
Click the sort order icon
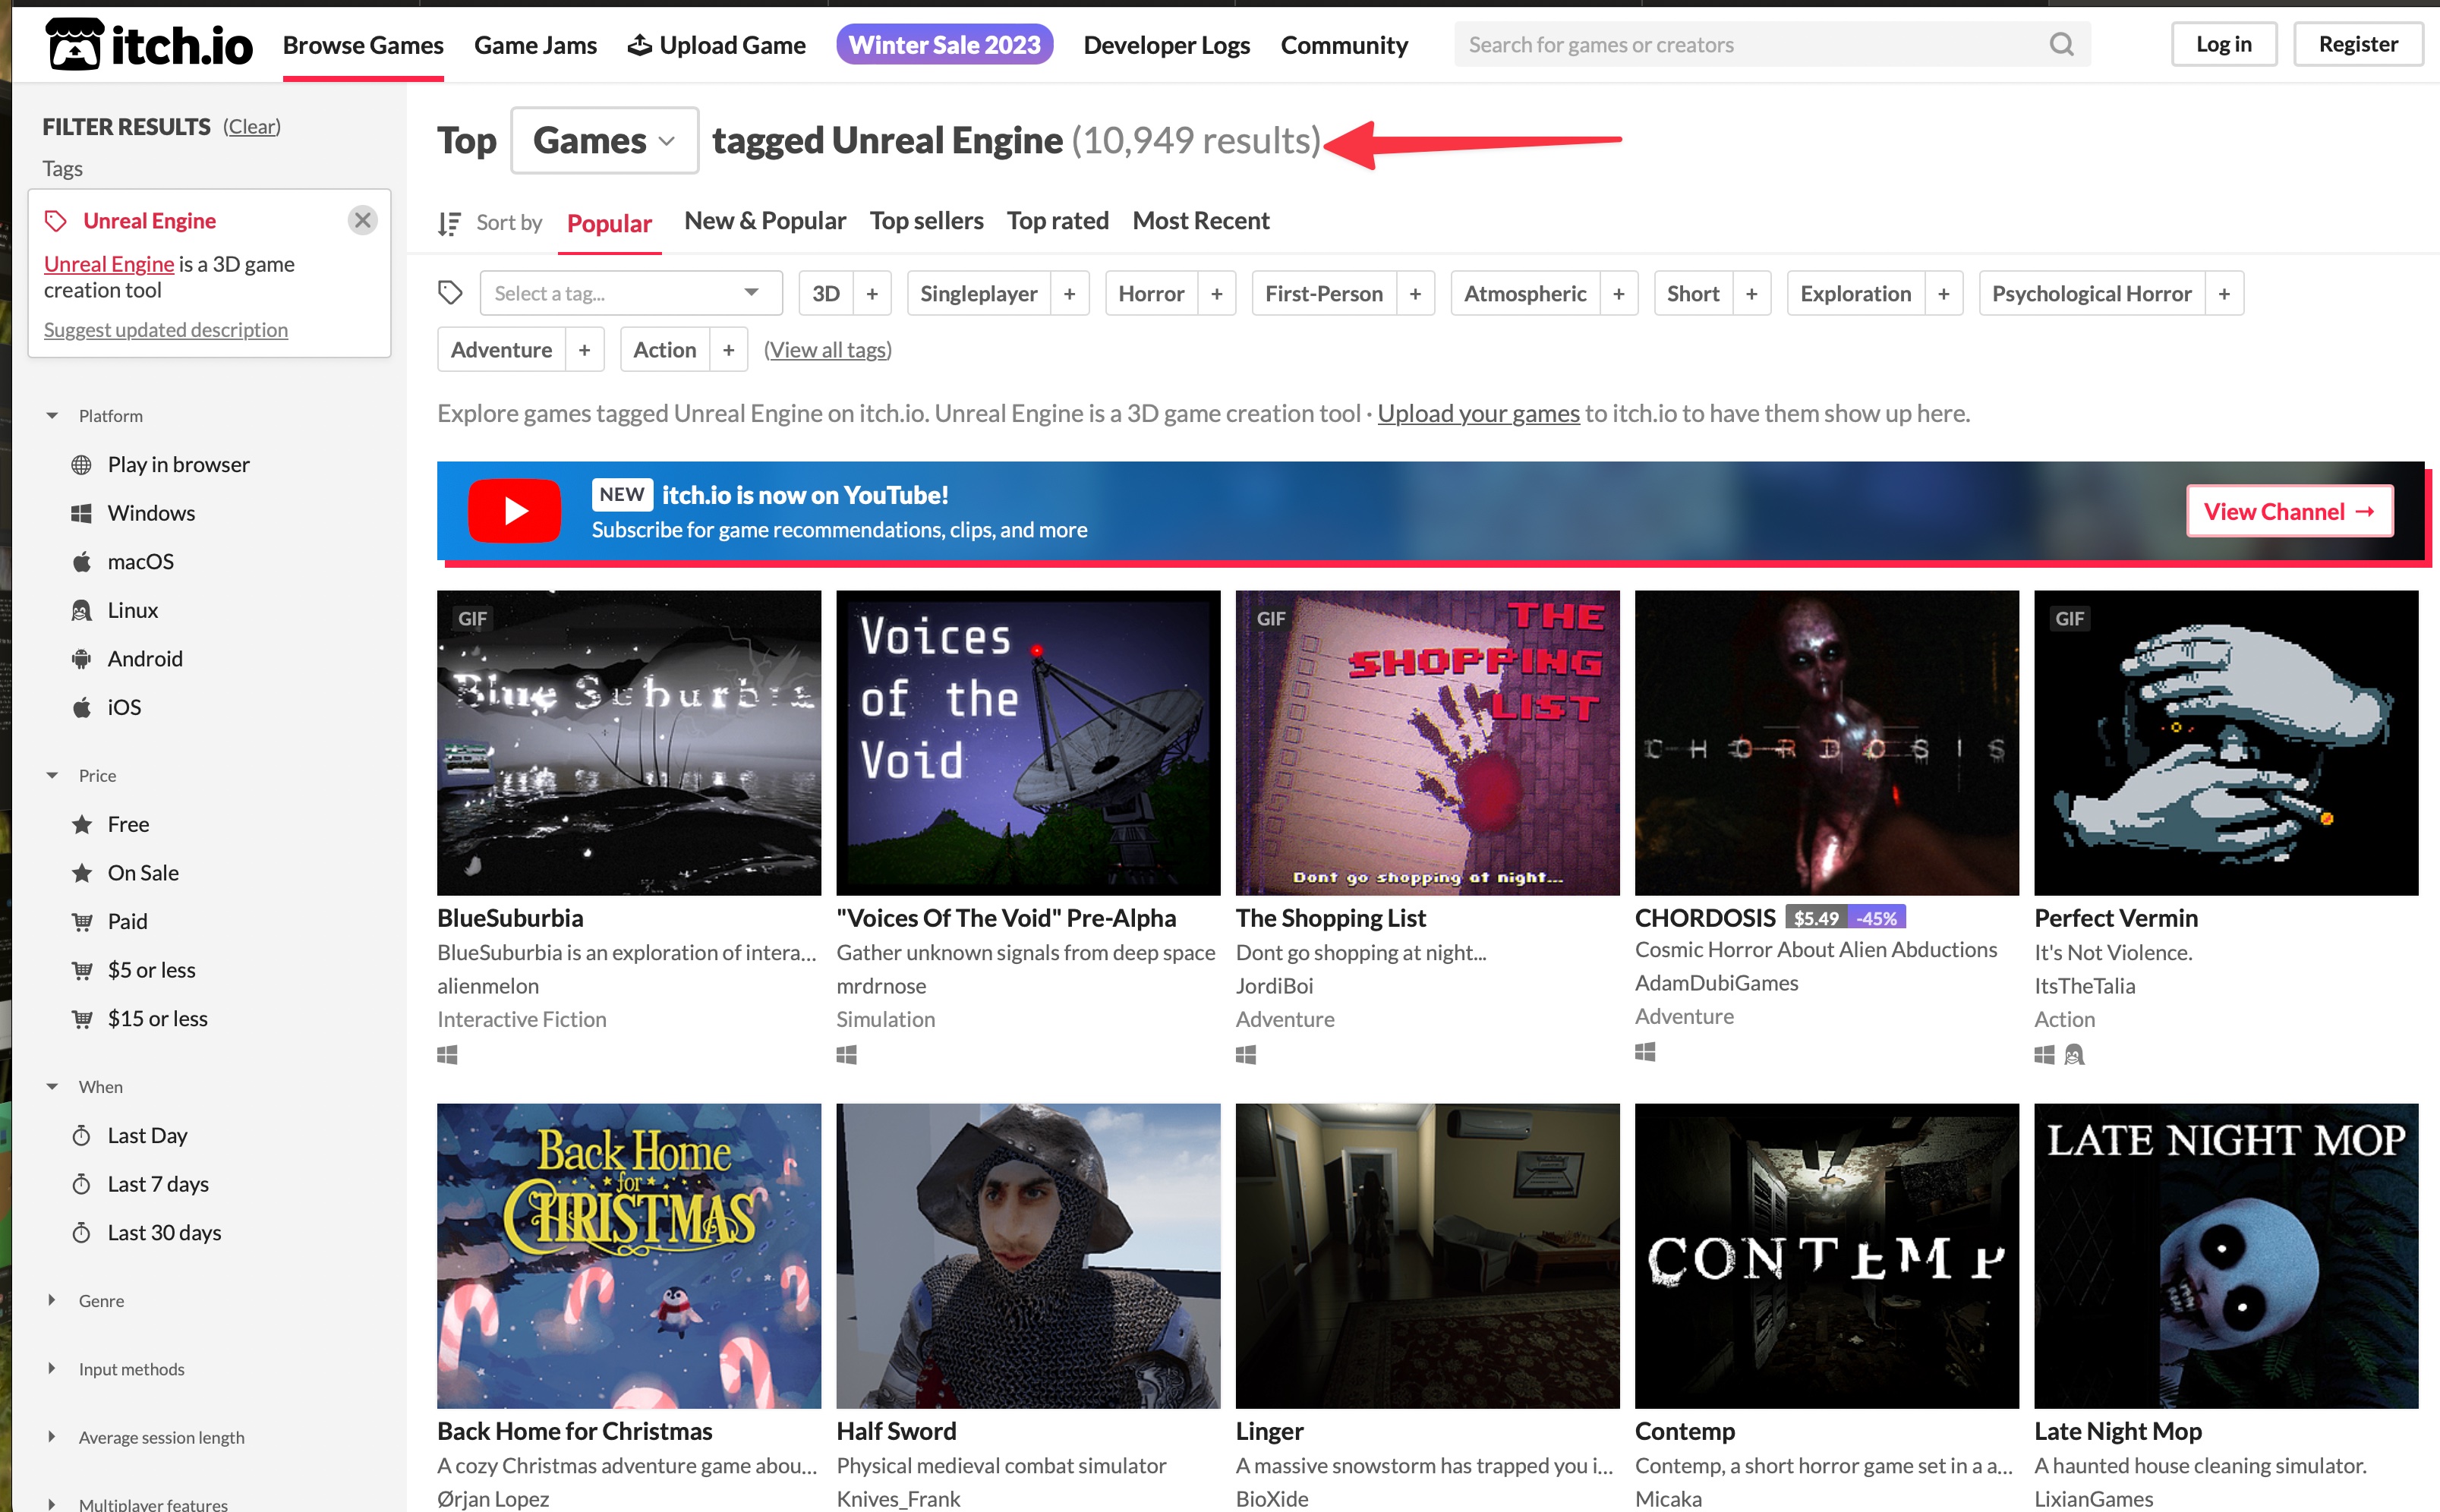pos(449,223)
